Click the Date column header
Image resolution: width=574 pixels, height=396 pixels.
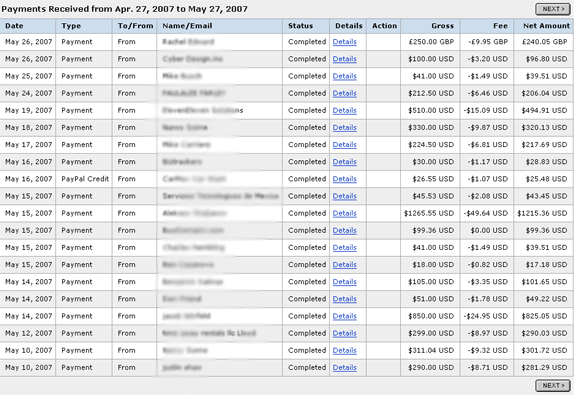(27, 26)
